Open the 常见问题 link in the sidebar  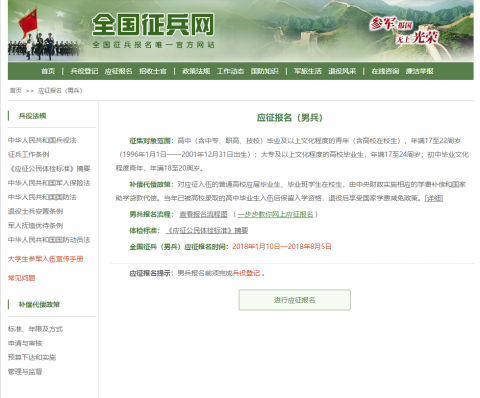click(x=22, y=278)
